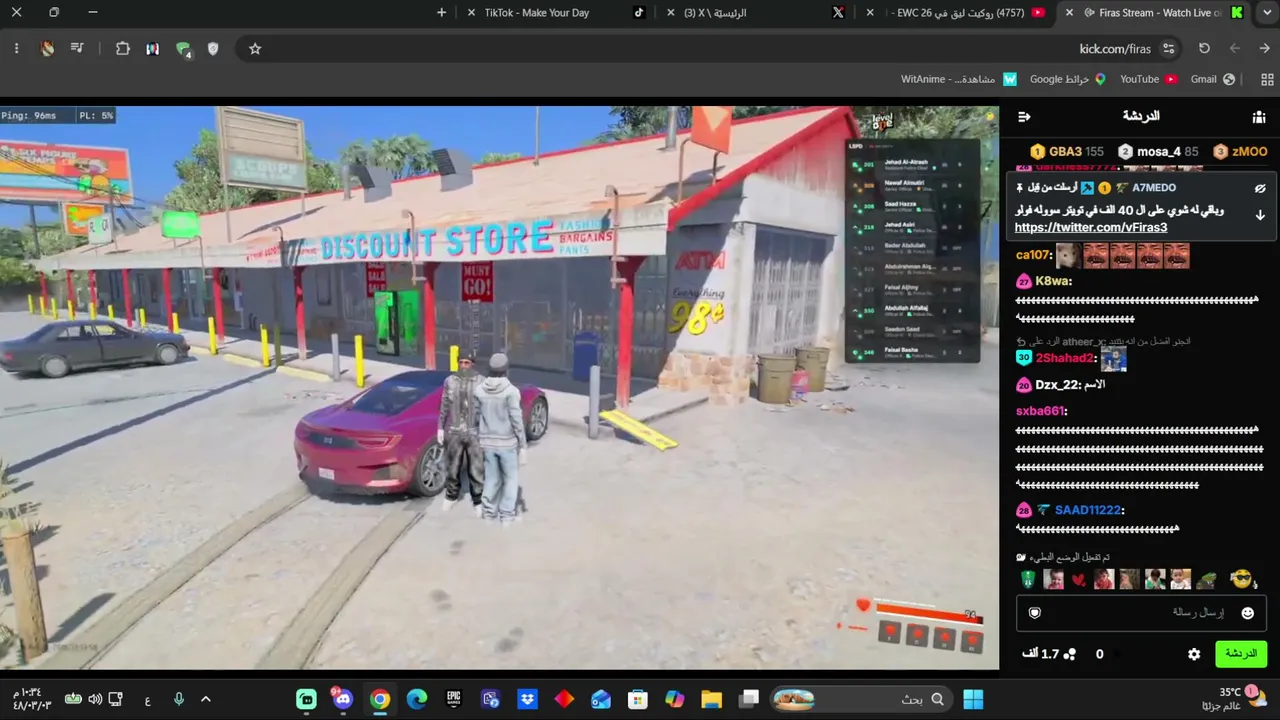Open Discord from the taskbar

point(343,699)
